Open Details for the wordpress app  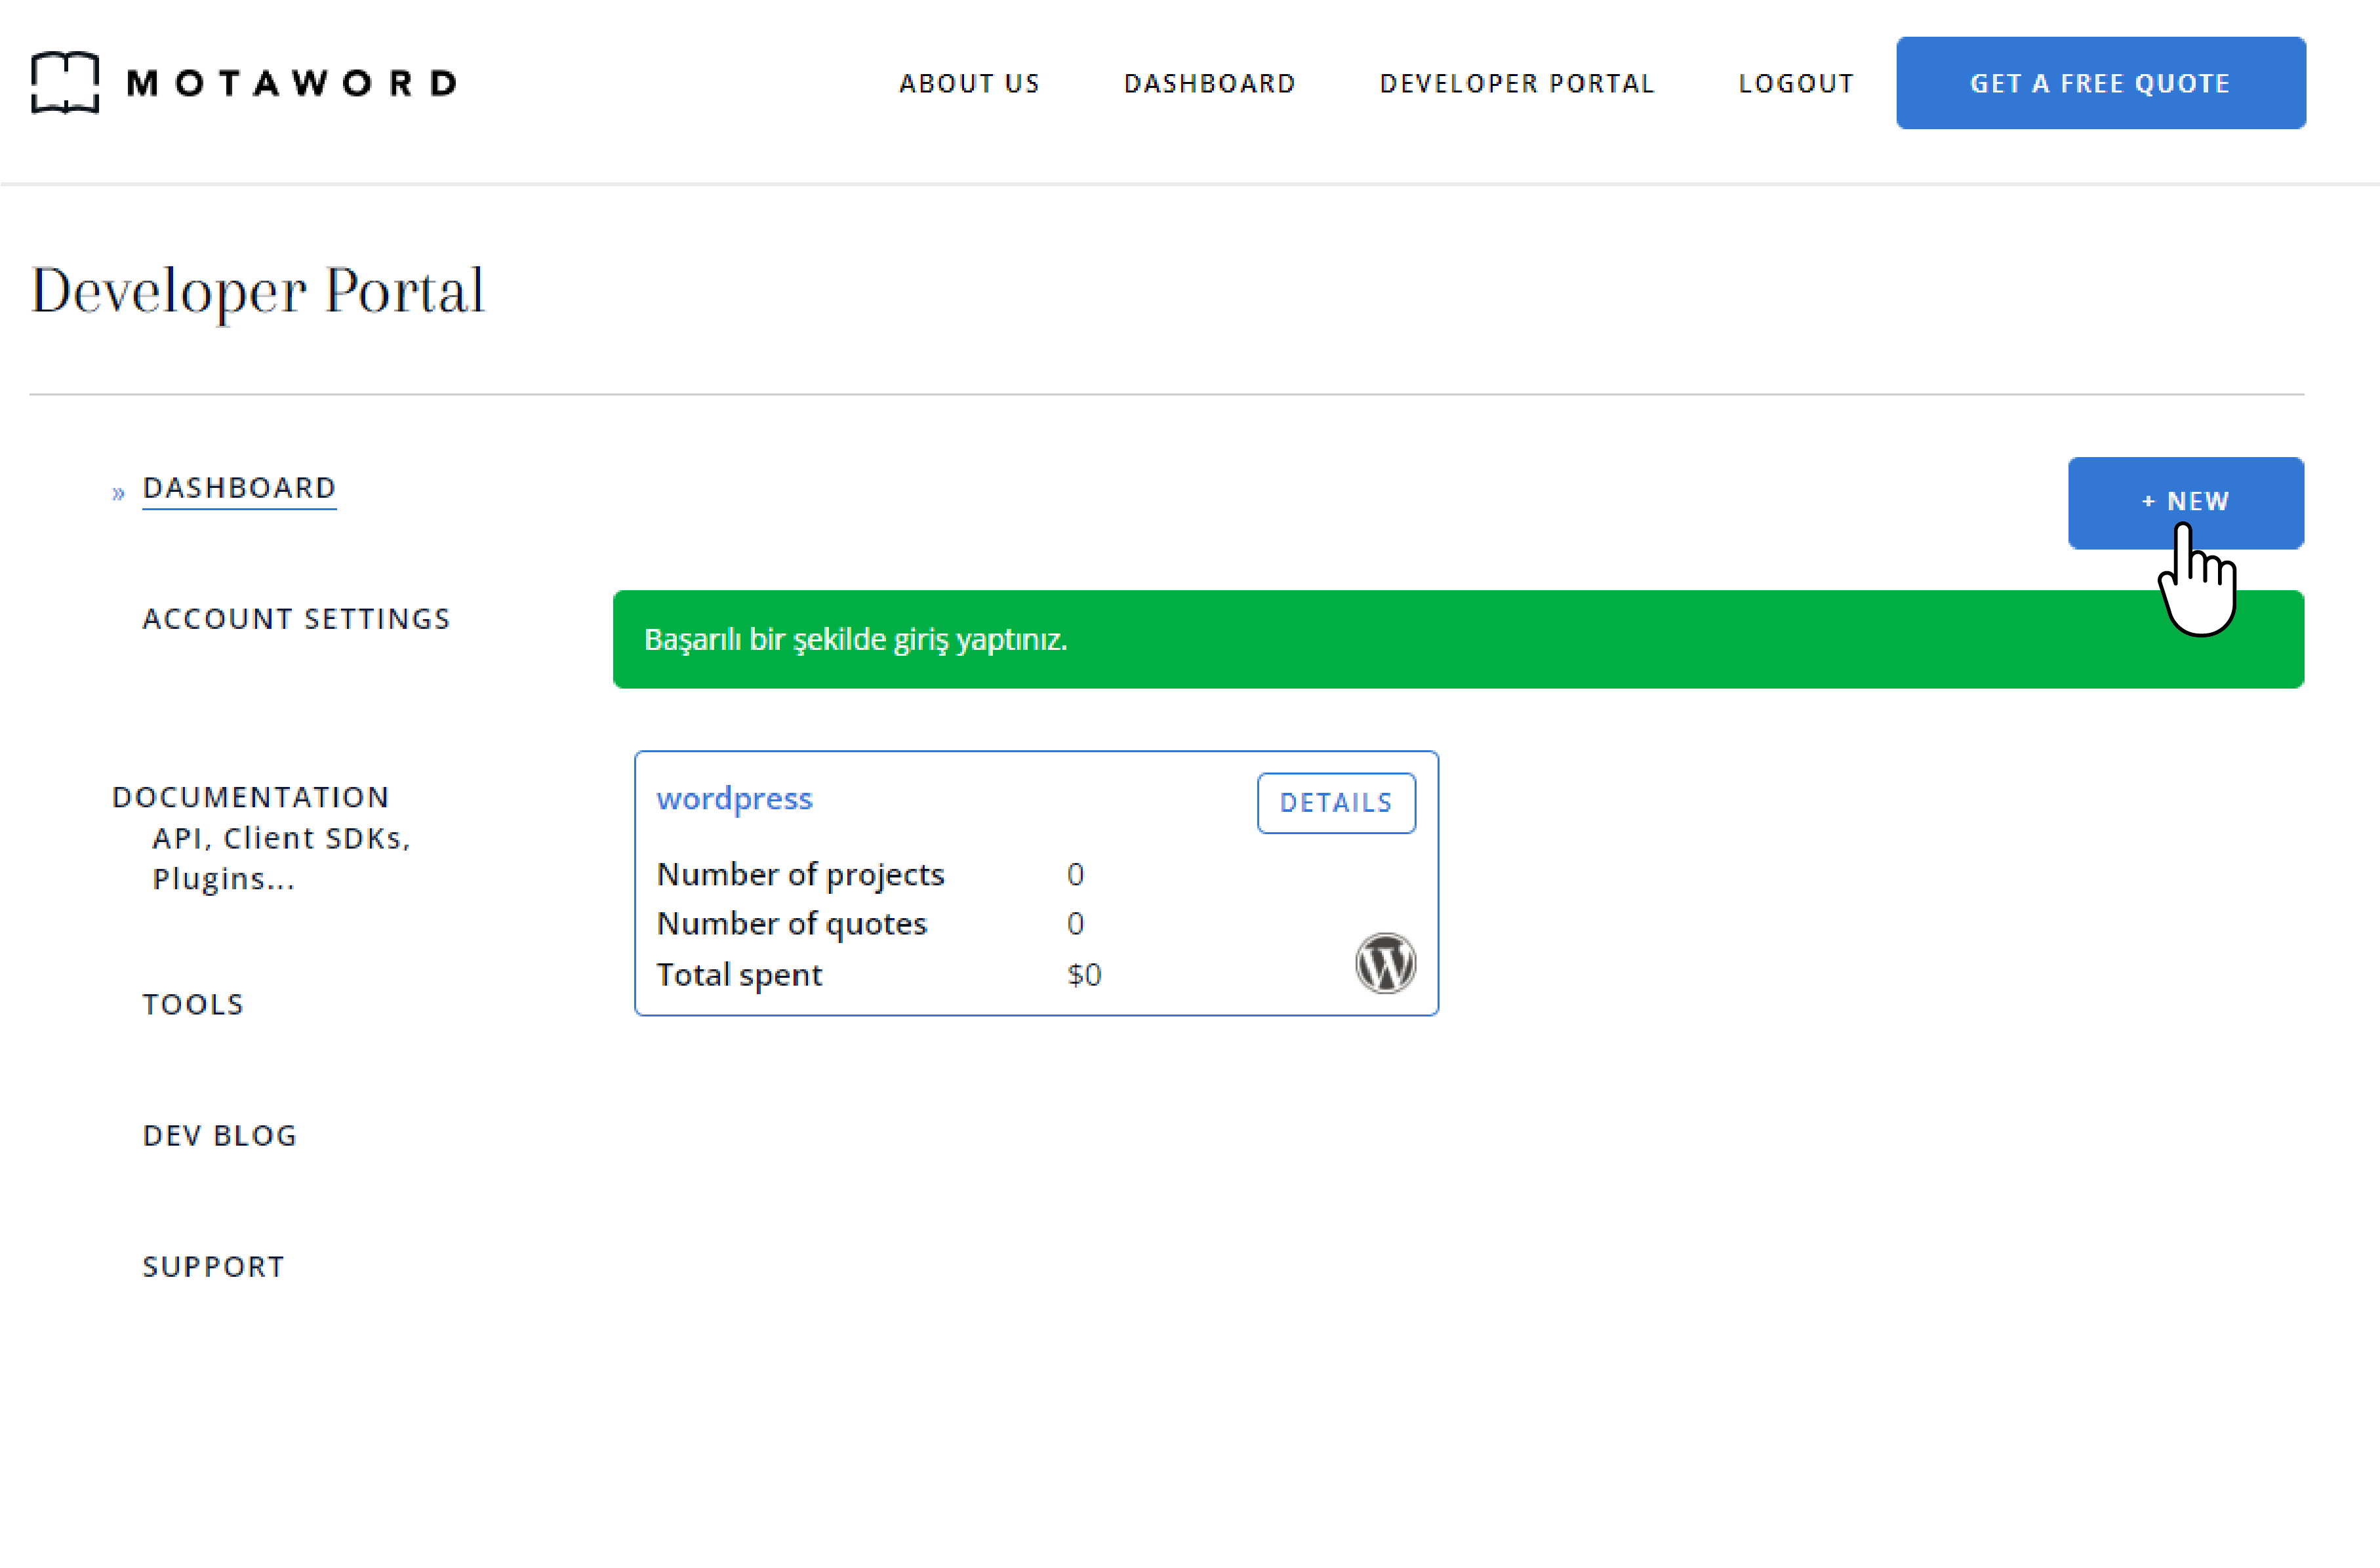click(x=1335, y=803)
